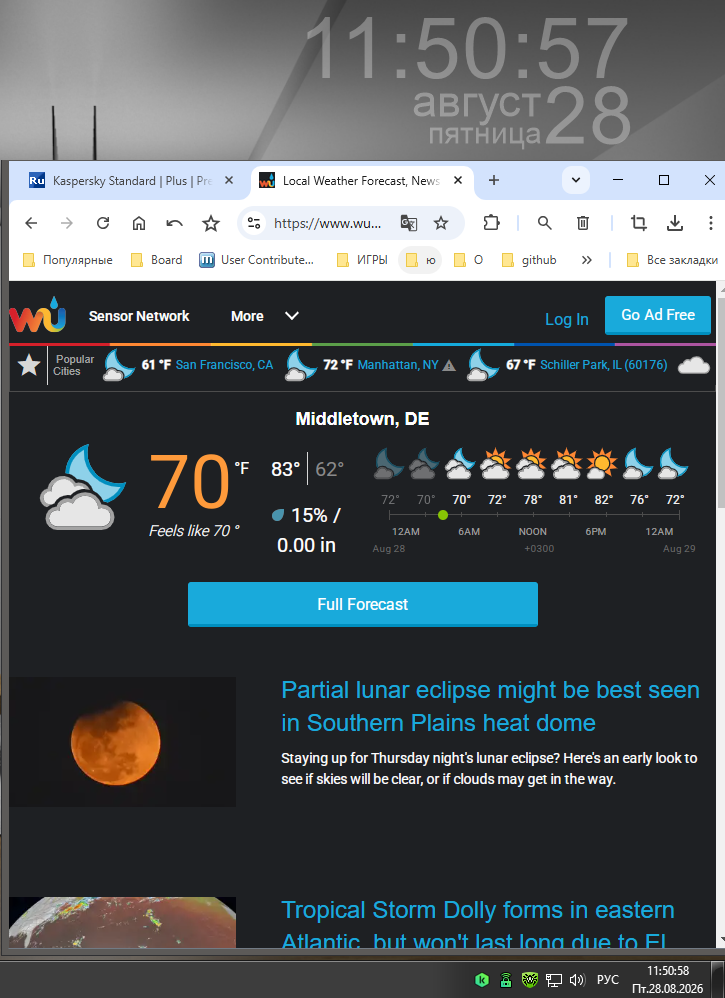The height and width of the screenshot is (998, 725).
Task: Open the extensions puzzle icon
Action: (x=491, y=223)
